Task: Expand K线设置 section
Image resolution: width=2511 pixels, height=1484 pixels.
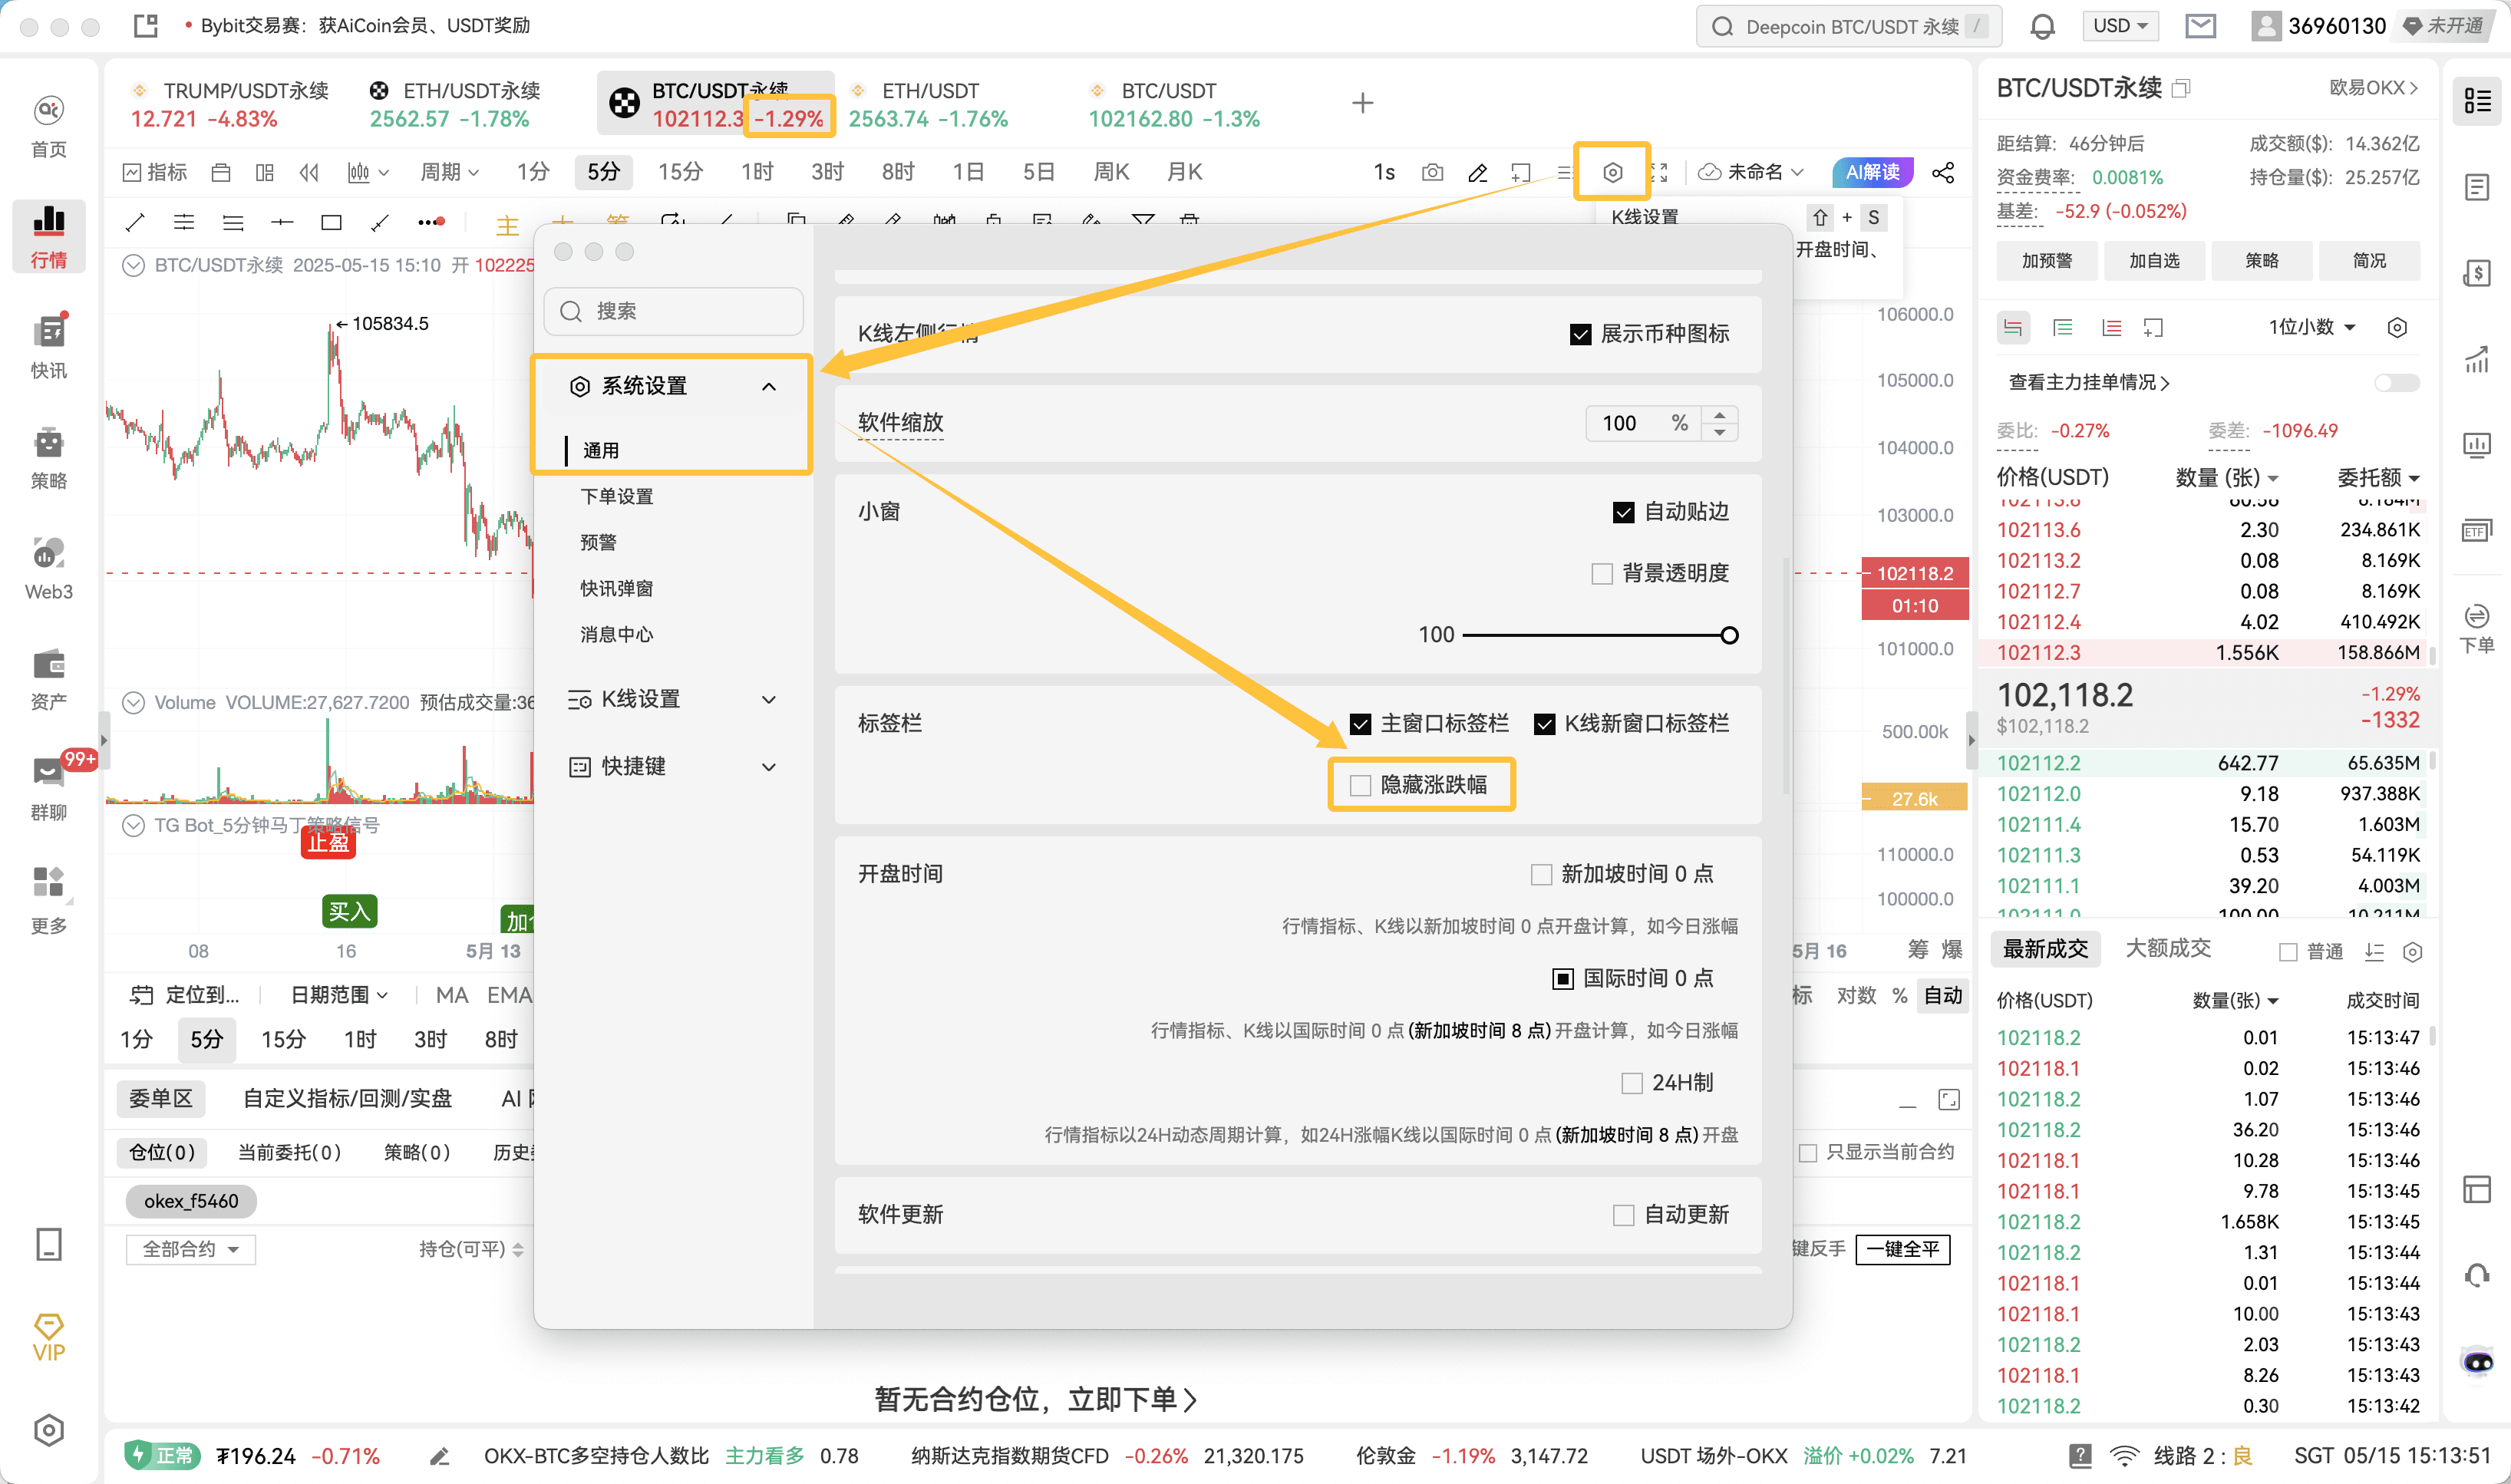Action: (671, 699)
